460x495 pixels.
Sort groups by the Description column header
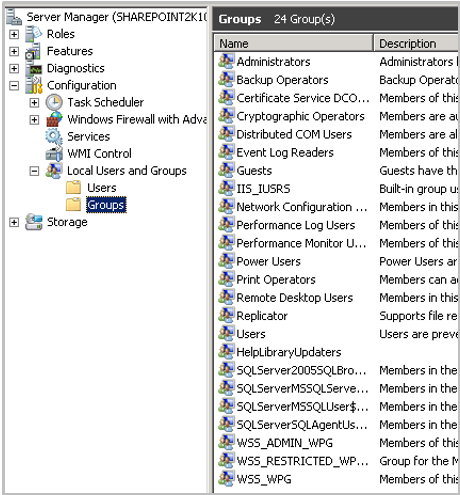click(x=416, y=43)
